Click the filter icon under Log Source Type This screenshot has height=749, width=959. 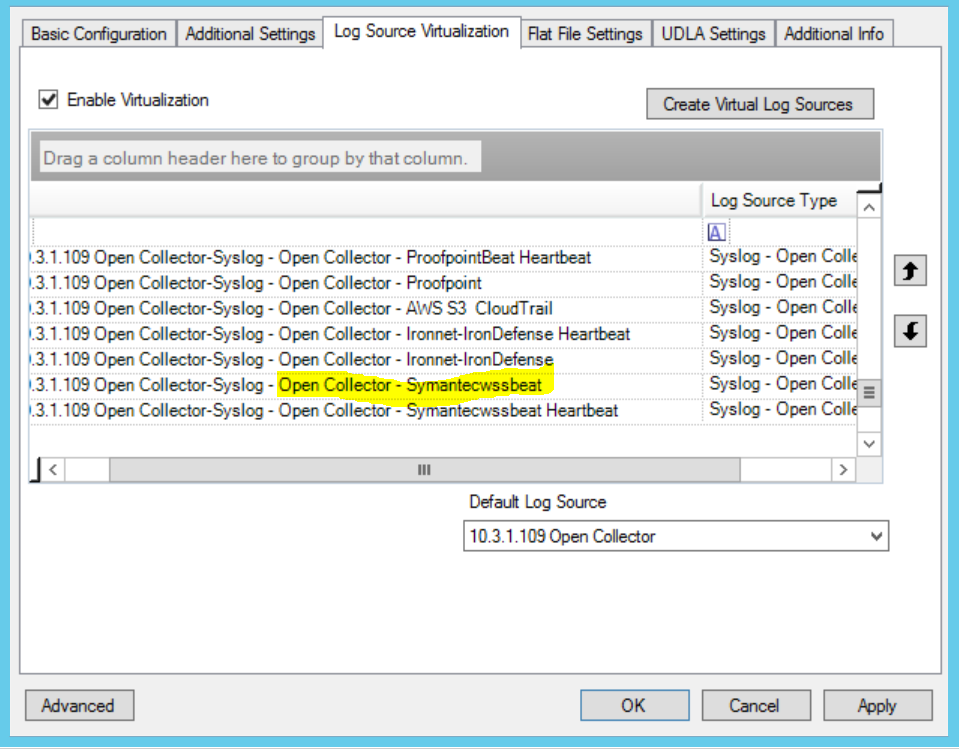point(716,232)
